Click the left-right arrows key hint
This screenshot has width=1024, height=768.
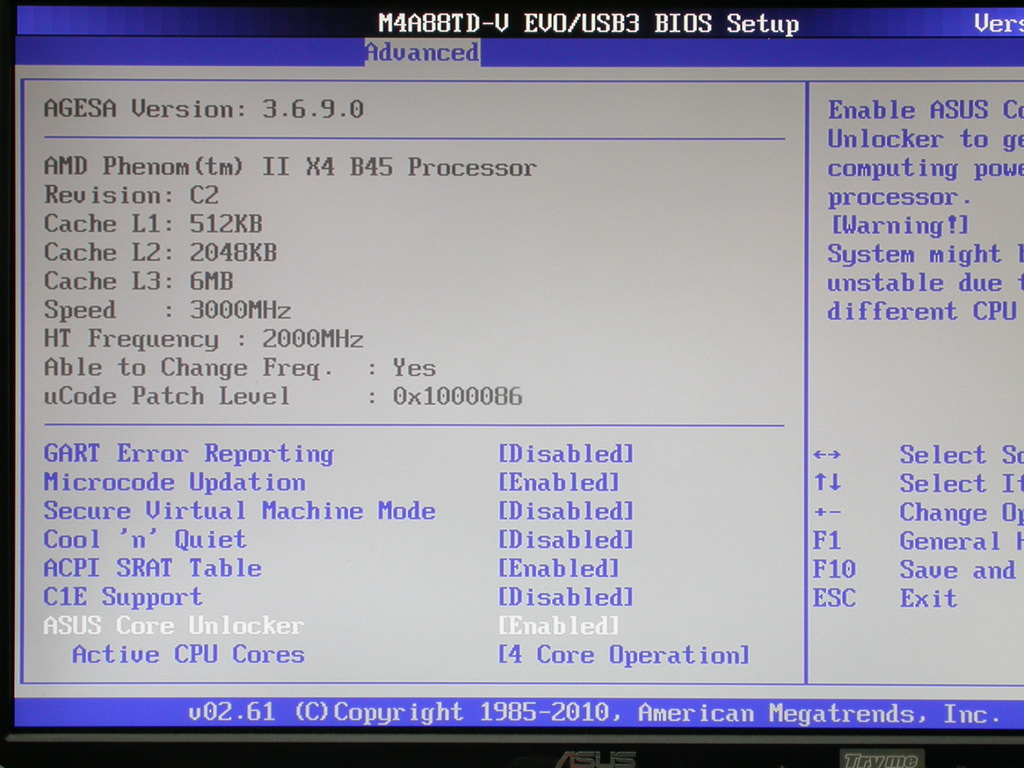pyautogui.click(x=827, y=455)
